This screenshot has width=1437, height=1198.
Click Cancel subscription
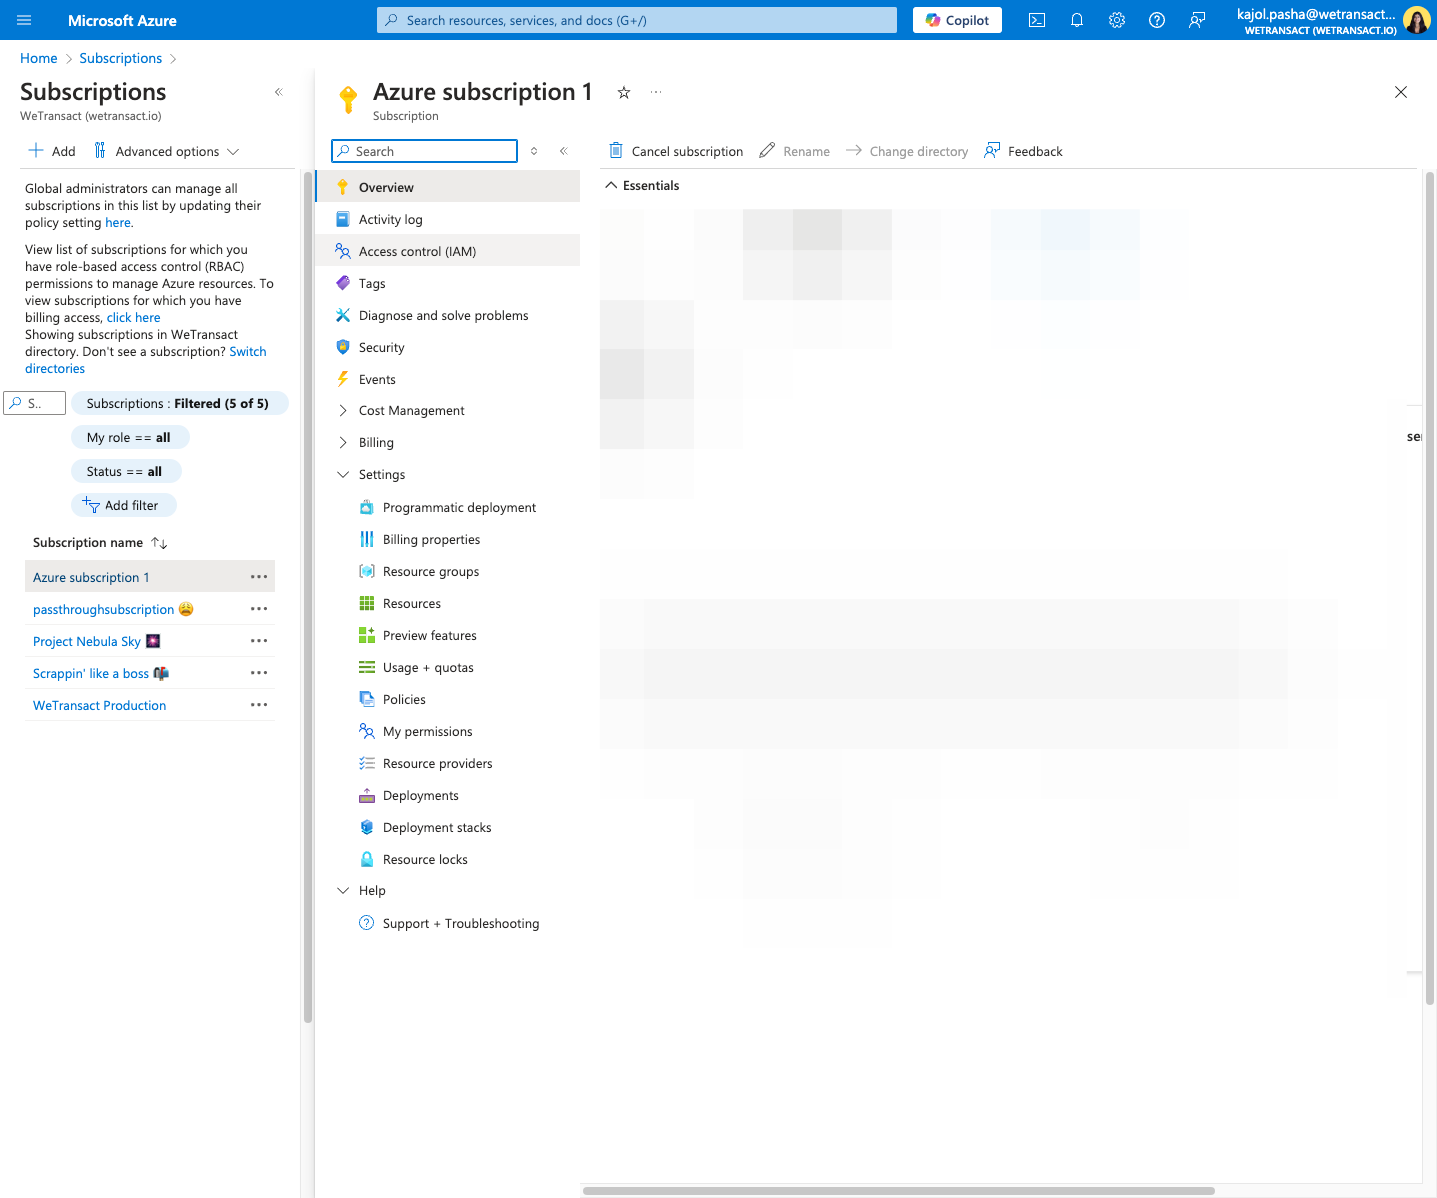click(676, 151)
